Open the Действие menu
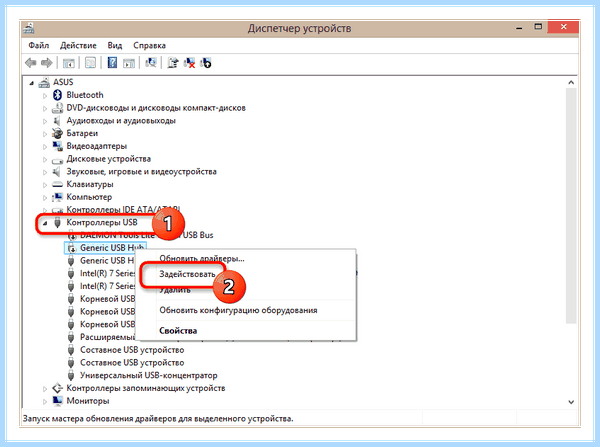Viewport: 600px width, 447px height. 78,45
